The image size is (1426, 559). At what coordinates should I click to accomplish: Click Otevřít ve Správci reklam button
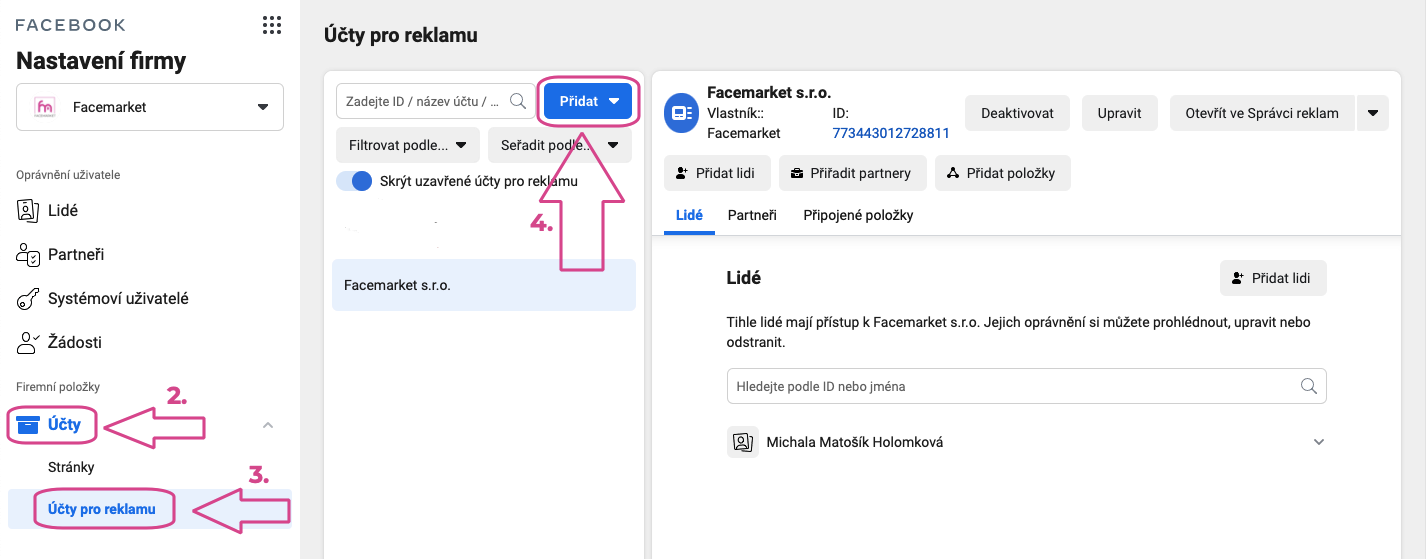click(1262, 113)
